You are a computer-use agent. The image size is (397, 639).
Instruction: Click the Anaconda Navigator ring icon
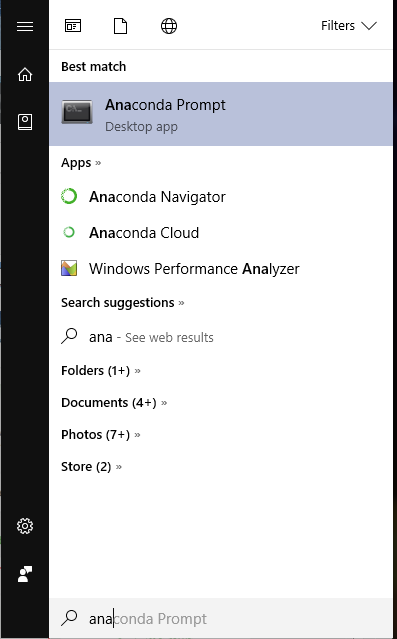coord(69,196)
